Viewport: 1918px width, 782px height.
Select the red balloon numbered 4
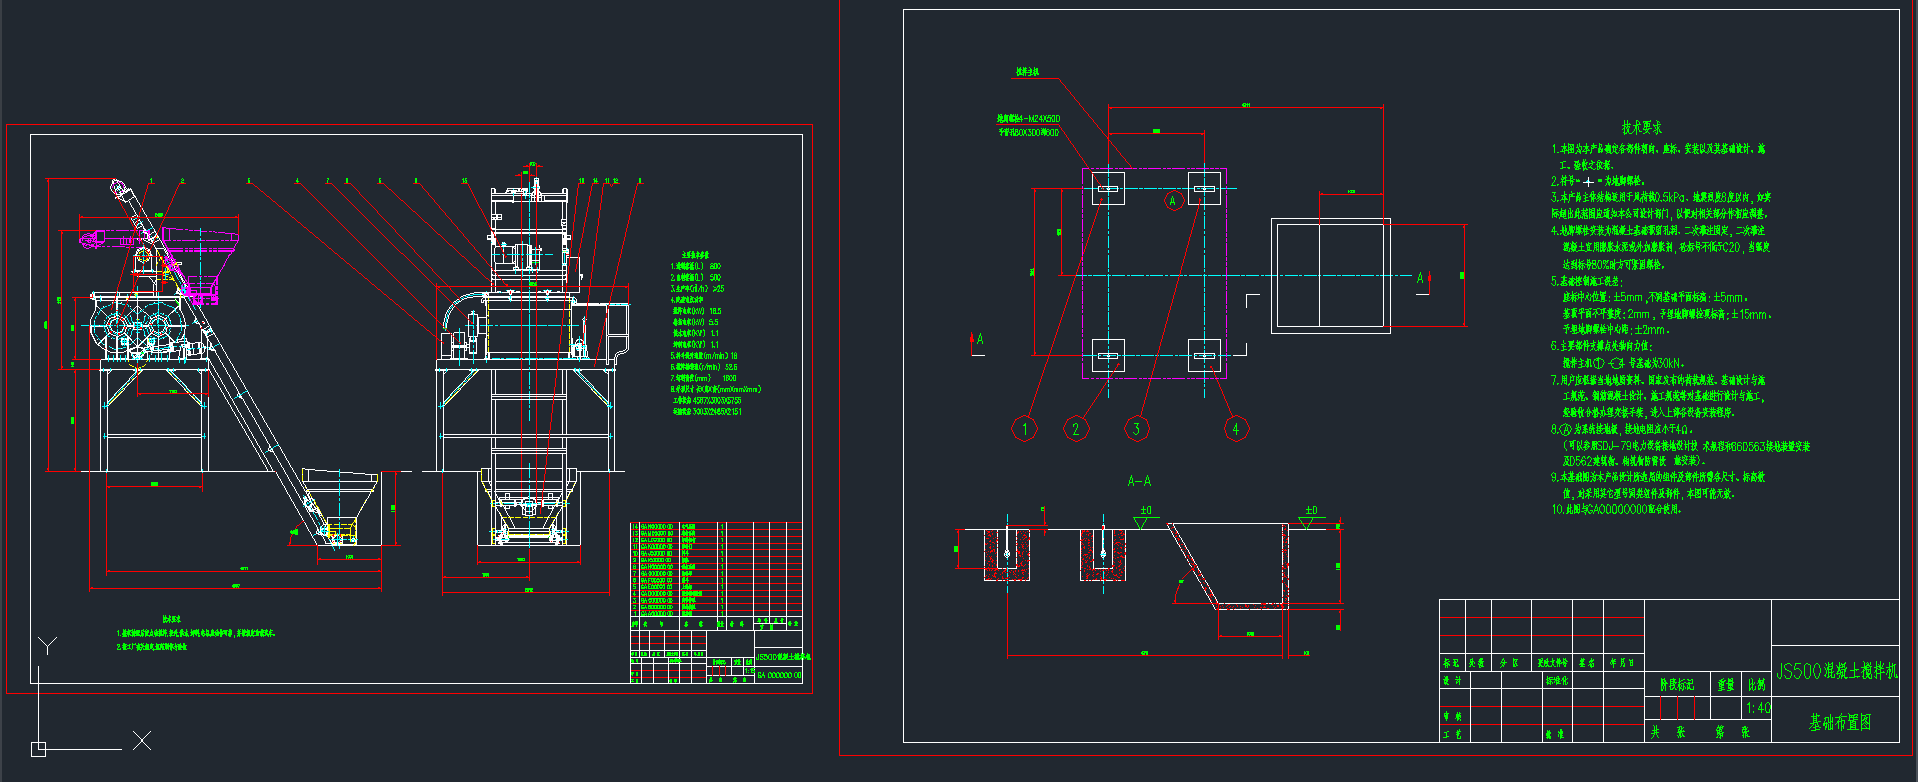pos(1235,429)
